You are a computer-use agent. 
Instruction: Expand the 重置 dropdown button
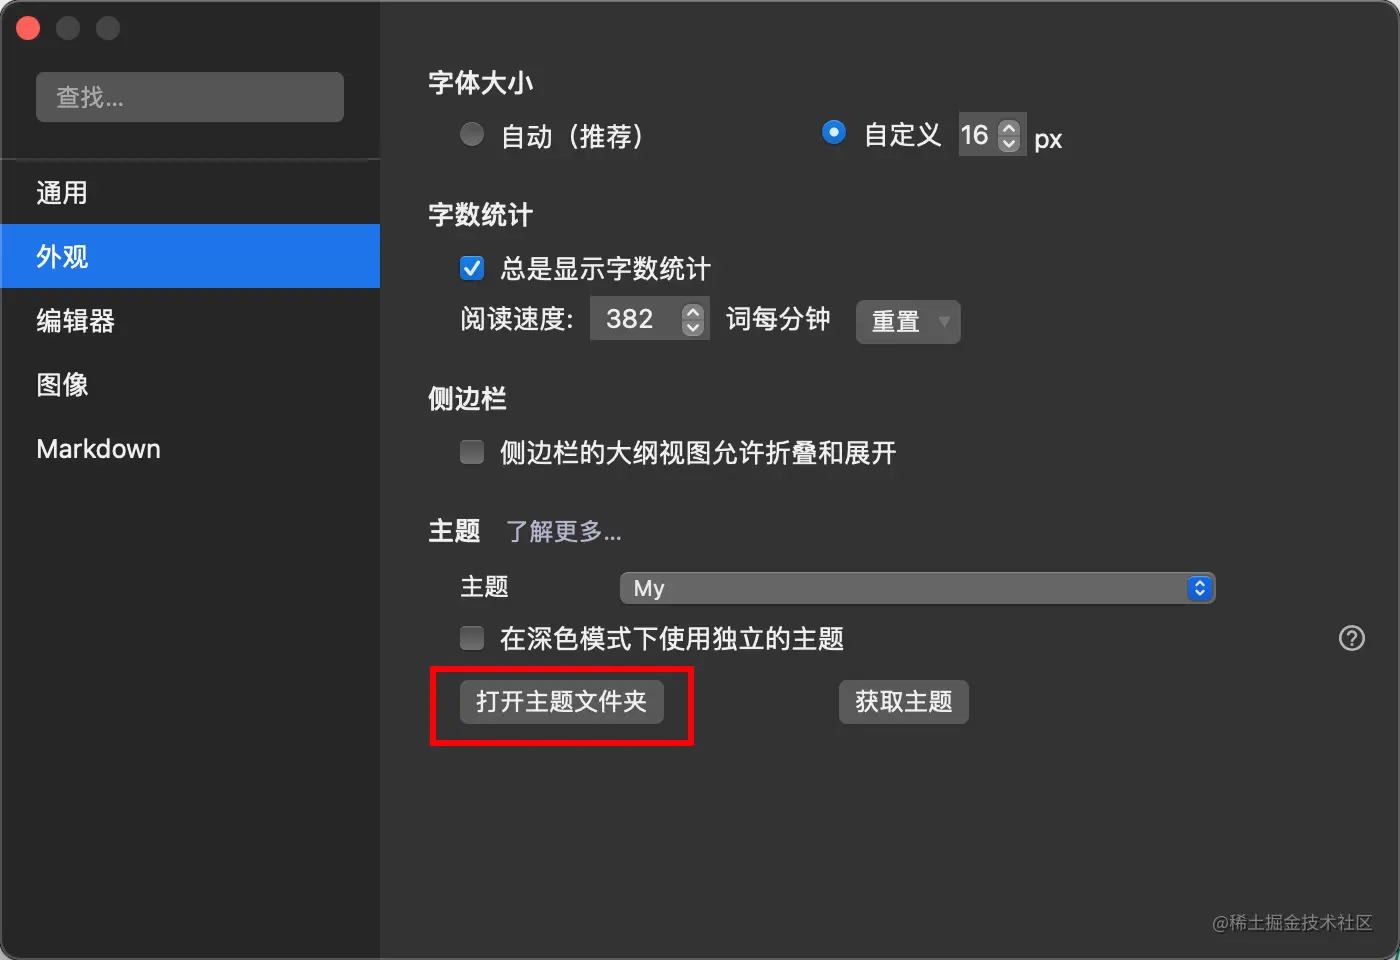coord(908,322)
